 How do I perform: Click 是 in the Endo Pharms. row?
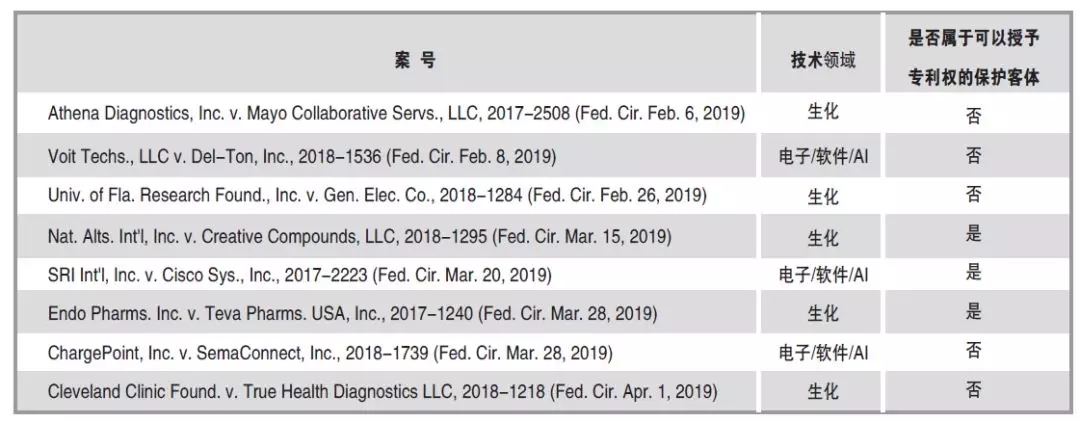(x=974, y=312)
